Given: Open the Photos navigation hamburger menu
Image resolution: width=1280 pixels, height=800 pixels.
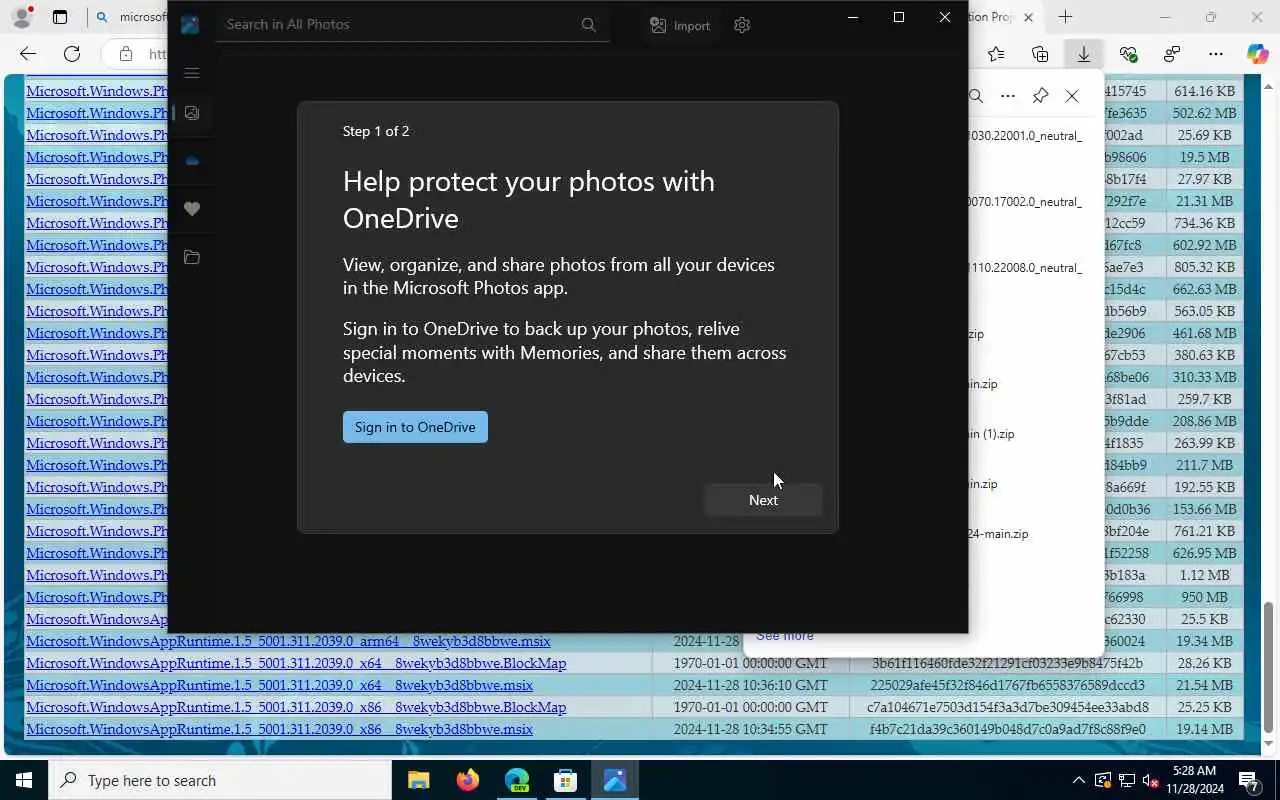Looking at the screenshot, I should [x=192, y=73].
